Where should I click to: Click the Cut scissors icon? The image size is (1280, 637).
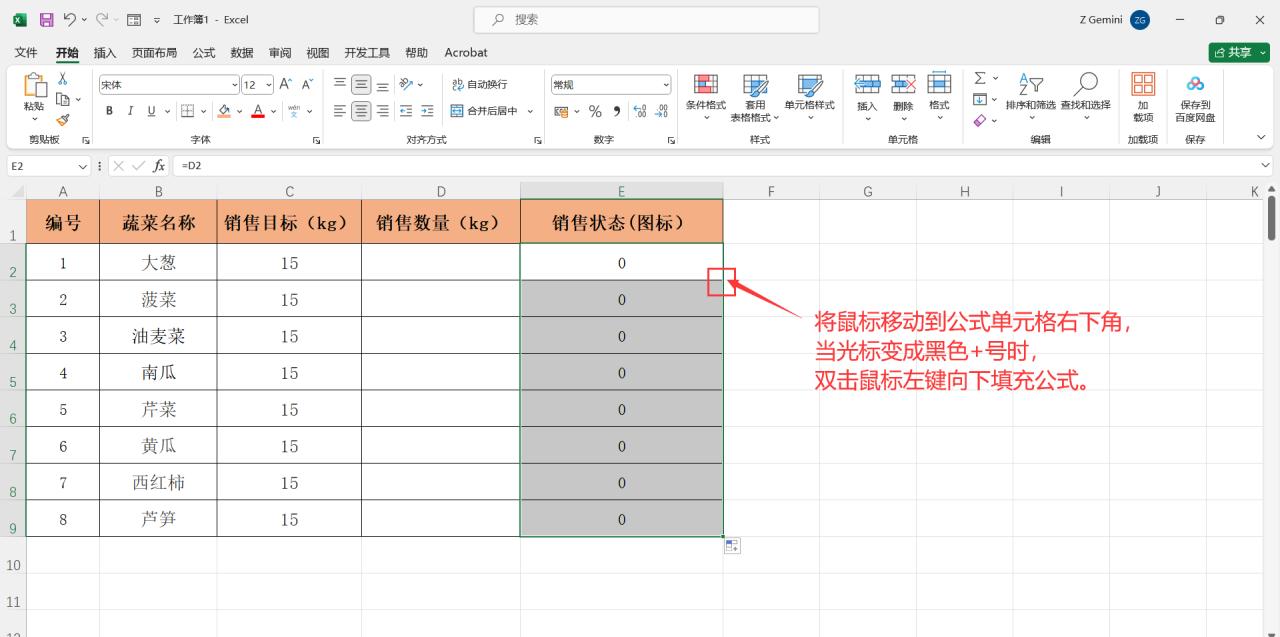click(x=63, y=79)
